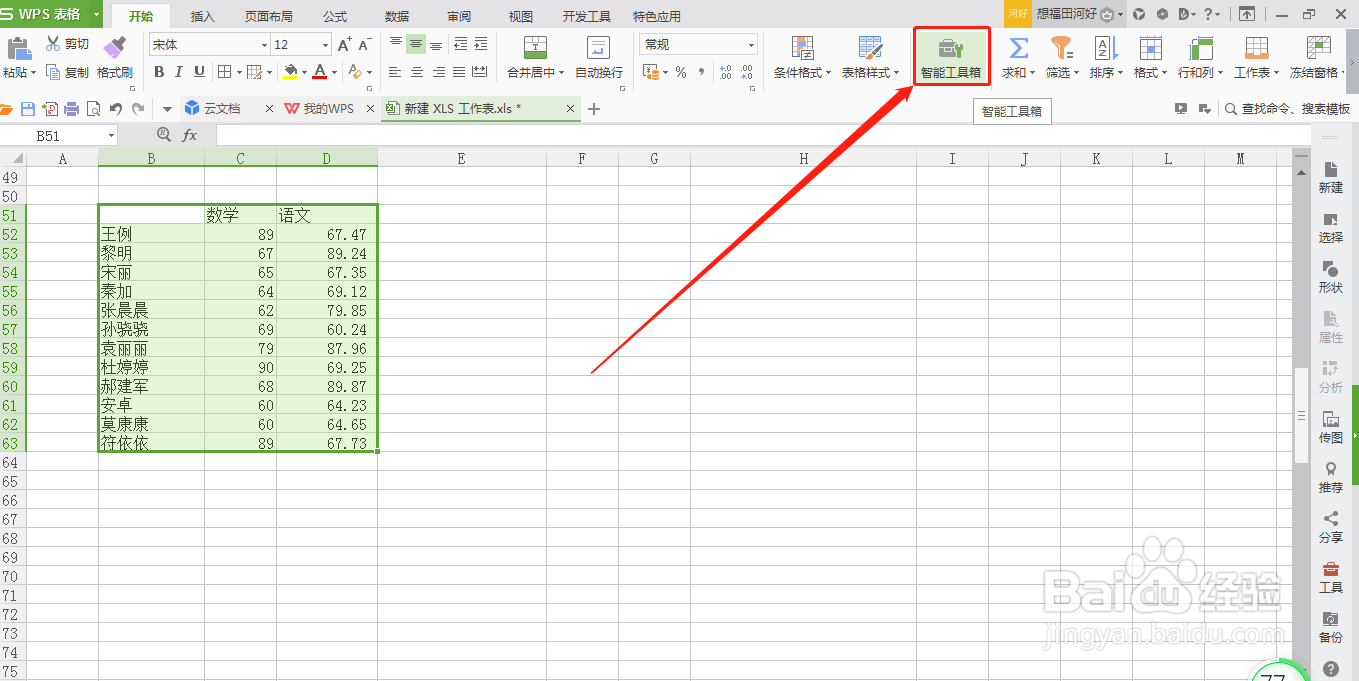The width and height of the screenshot is (1359, 681).
Task: Toggle justify alignment
Action: [x=459, y=72]
